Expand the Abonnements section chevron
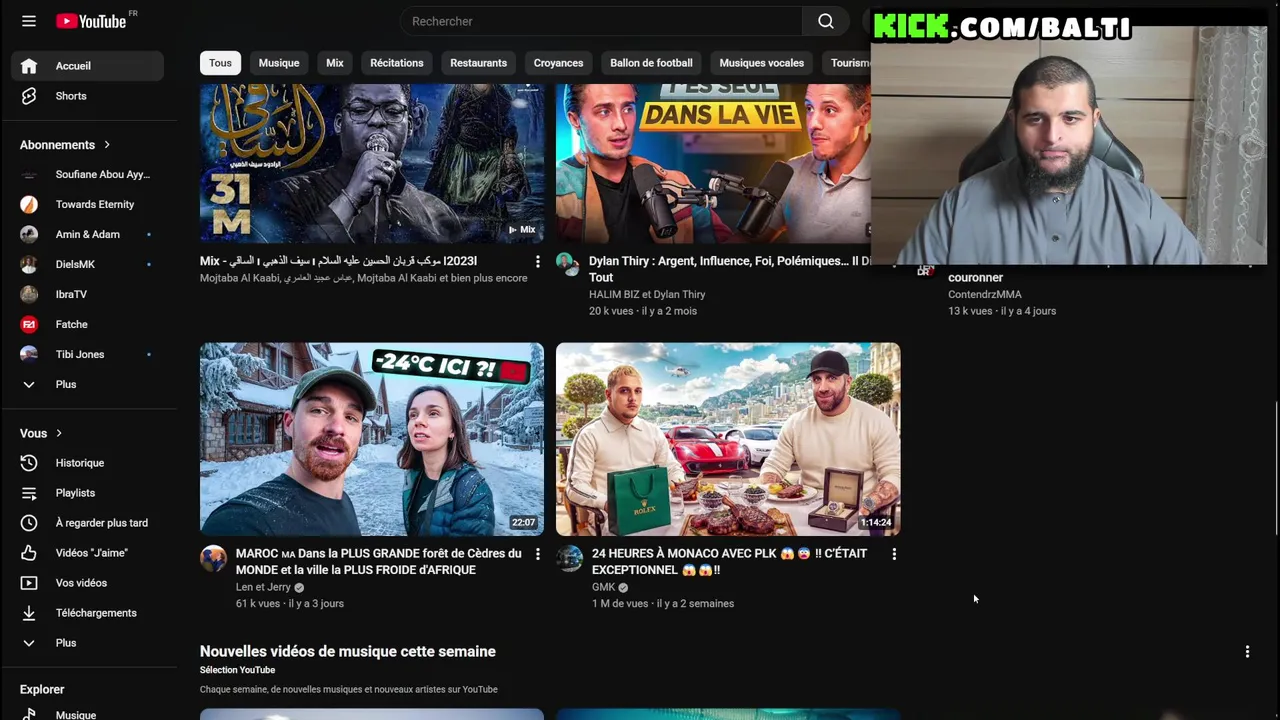 pos(107,145)
